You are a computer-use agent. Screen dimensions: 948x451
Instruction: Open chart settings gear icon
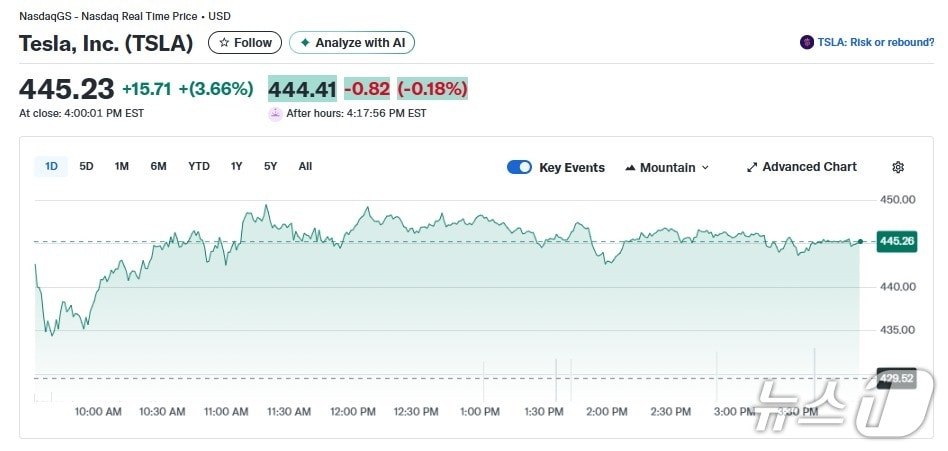(x=898, y=167)
